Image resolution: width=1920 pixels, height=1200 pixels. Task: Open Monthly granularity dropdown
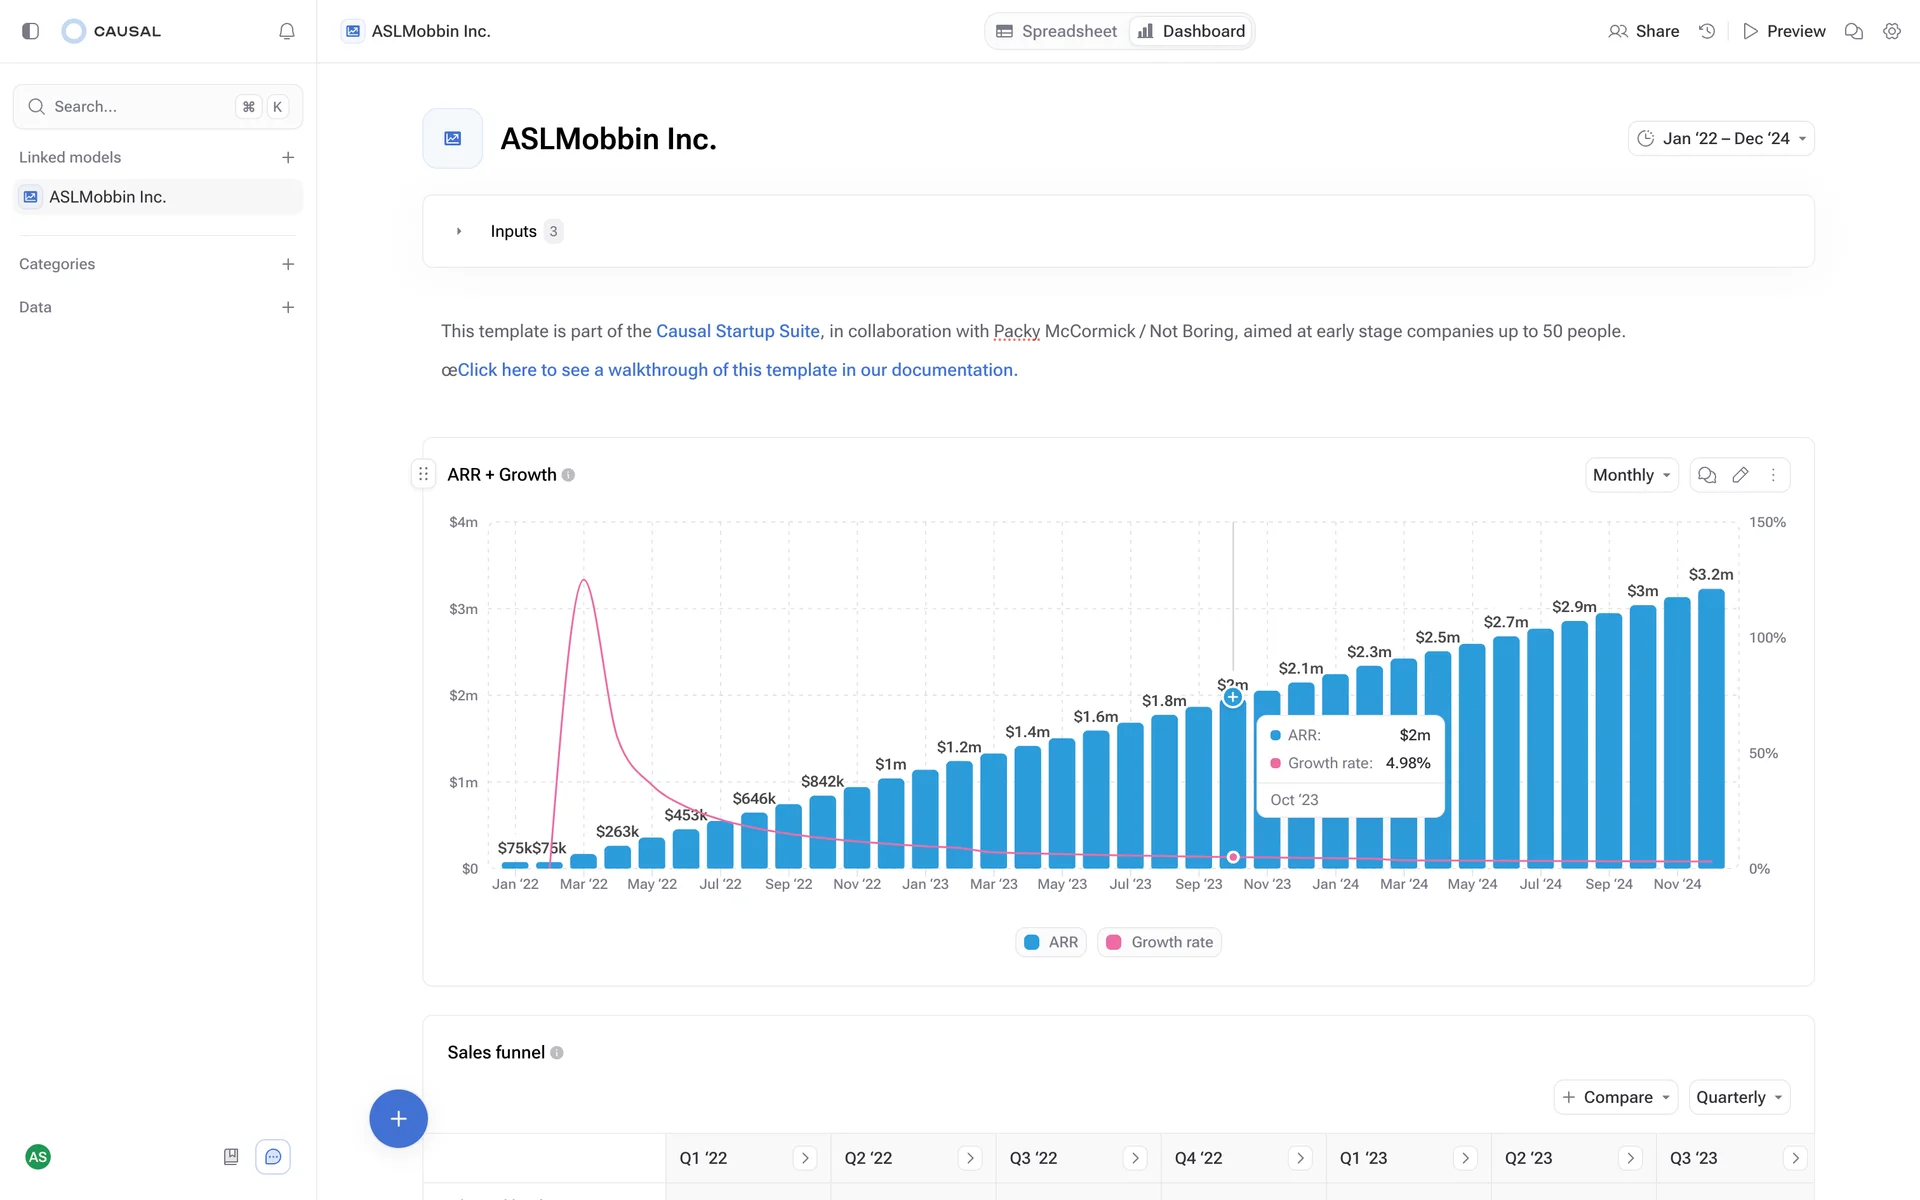pos(1631,475)
